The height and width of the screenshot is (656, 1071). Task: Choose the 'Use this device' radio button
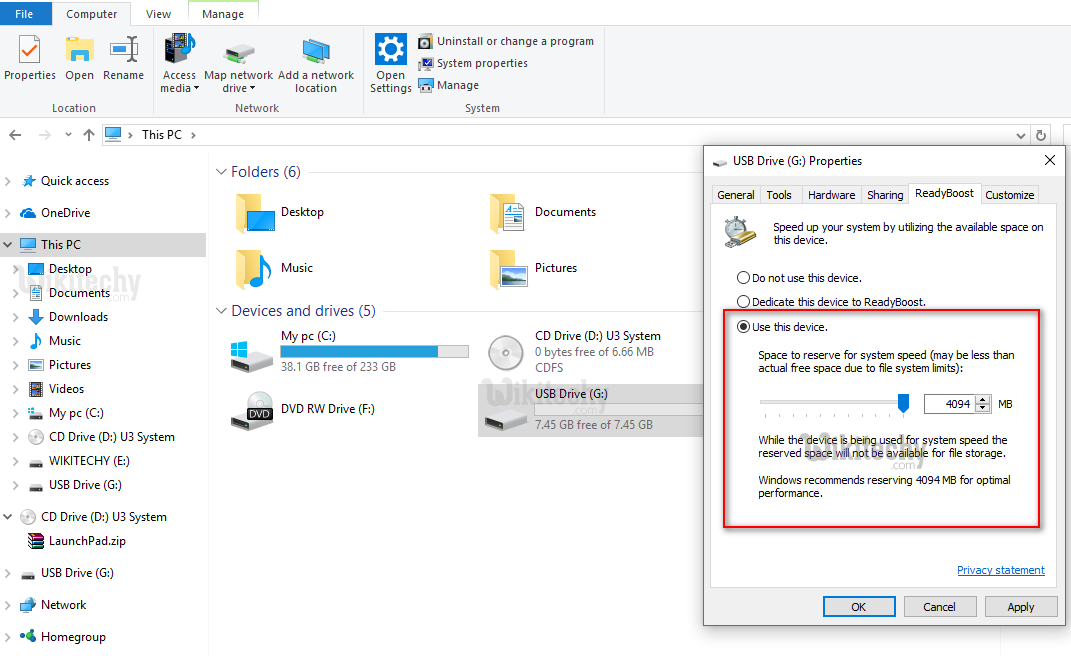pos(743,327)
